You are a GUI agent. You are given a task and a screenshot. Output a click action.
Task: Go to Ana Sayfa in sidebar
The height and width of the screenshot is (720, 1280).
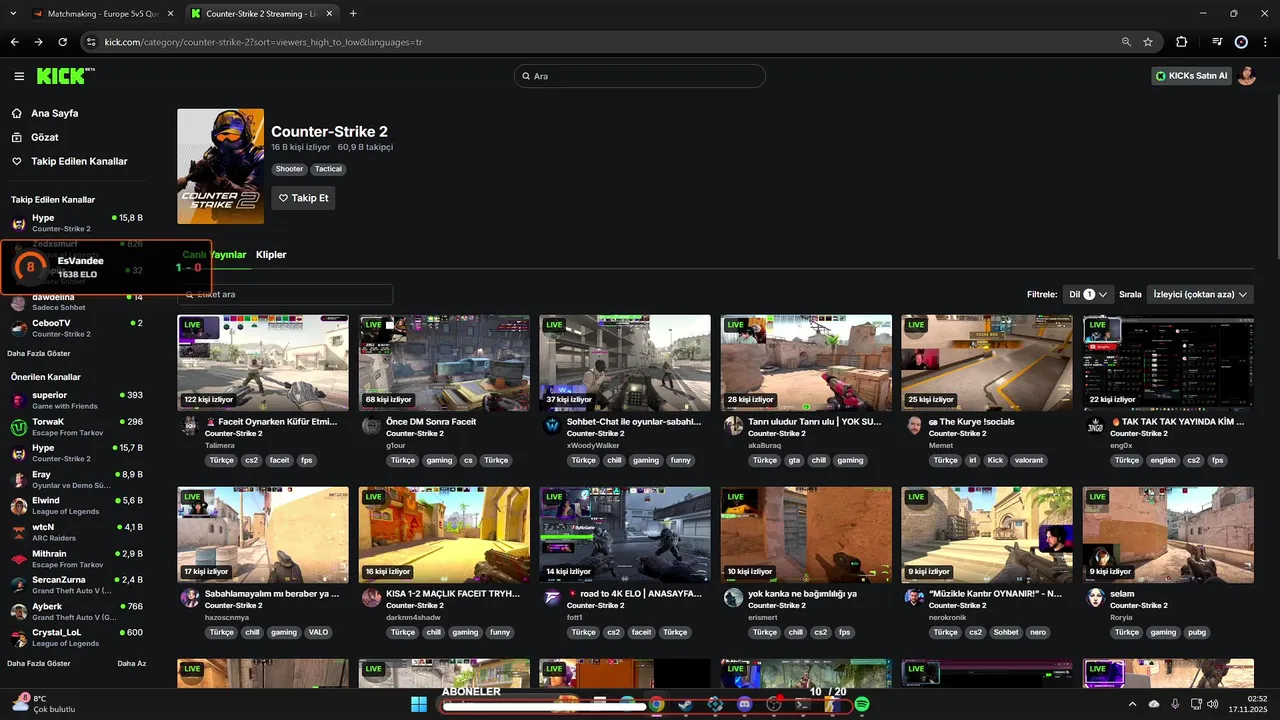(54, 113)
